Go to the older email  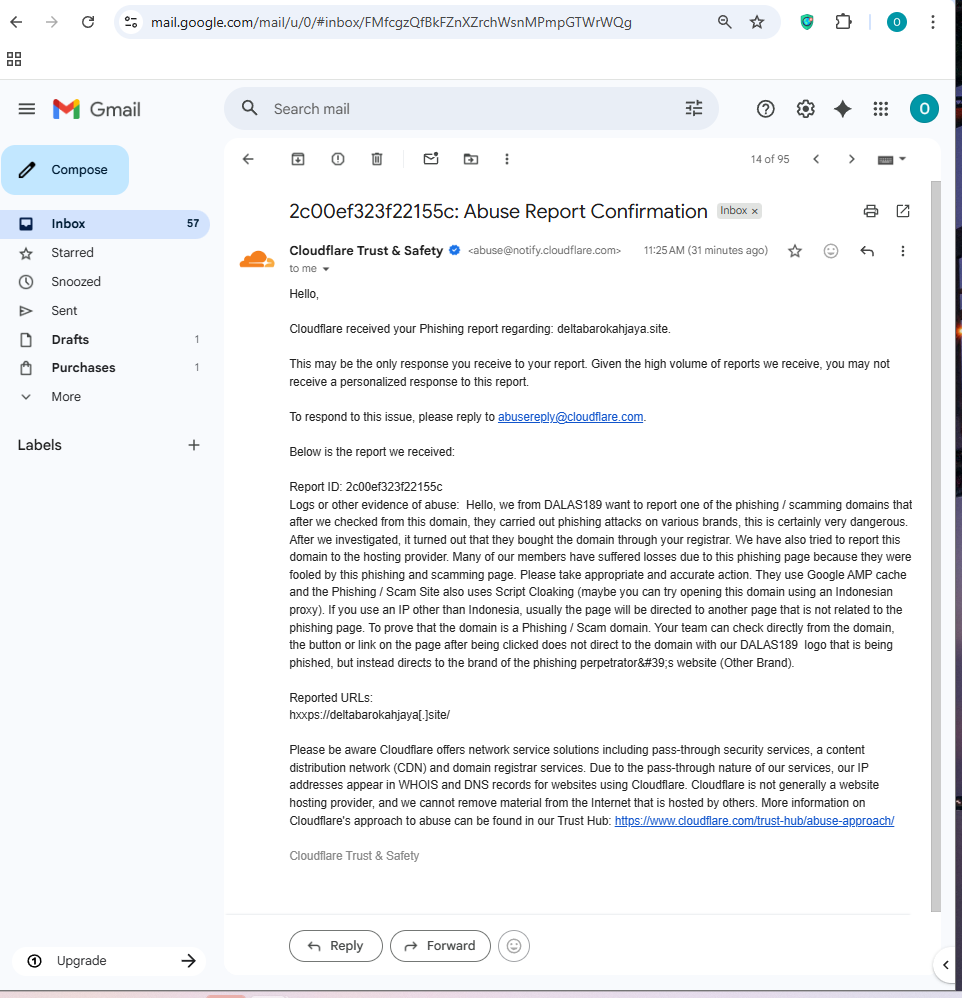851,159
